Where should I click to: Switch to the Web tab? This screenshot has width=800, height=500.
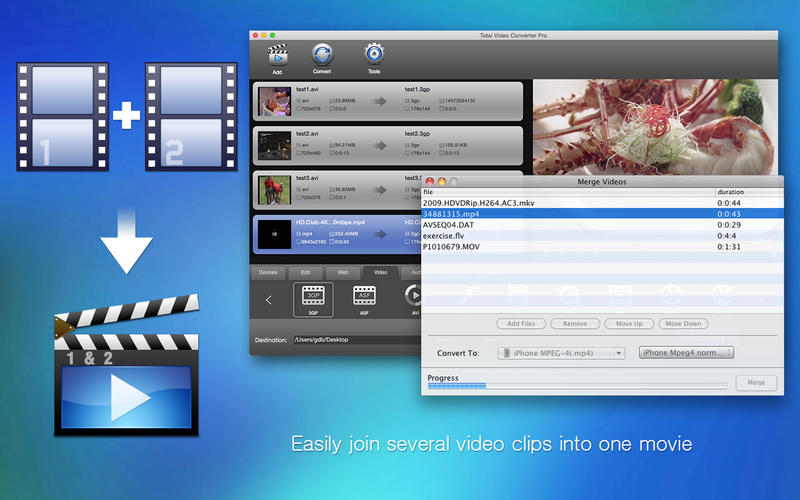343,272
